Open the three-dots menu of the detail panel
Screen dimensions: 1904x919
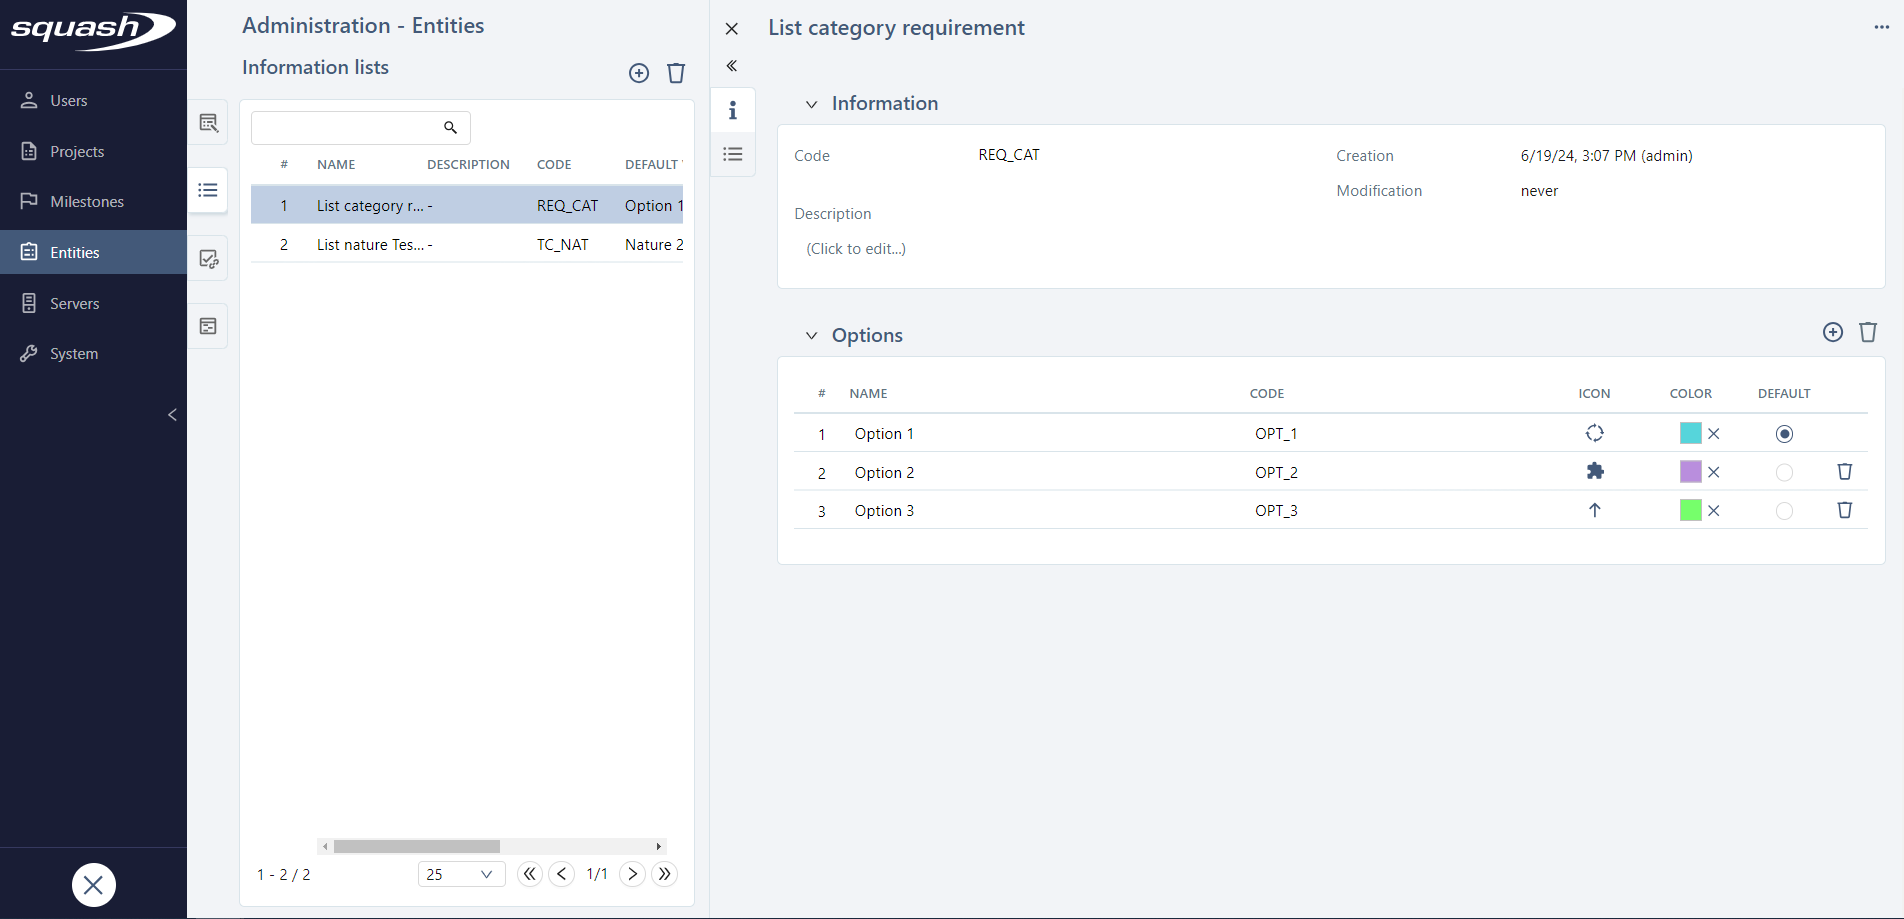[1881, 28]
